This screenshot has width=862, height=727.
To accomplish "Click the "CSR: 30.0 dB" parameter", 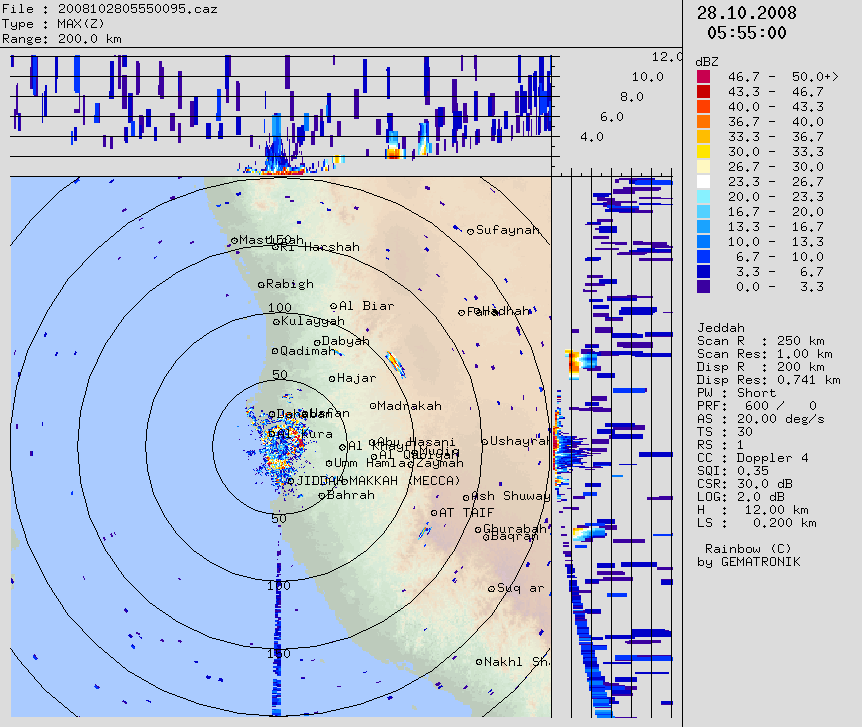I will (745, 484).
